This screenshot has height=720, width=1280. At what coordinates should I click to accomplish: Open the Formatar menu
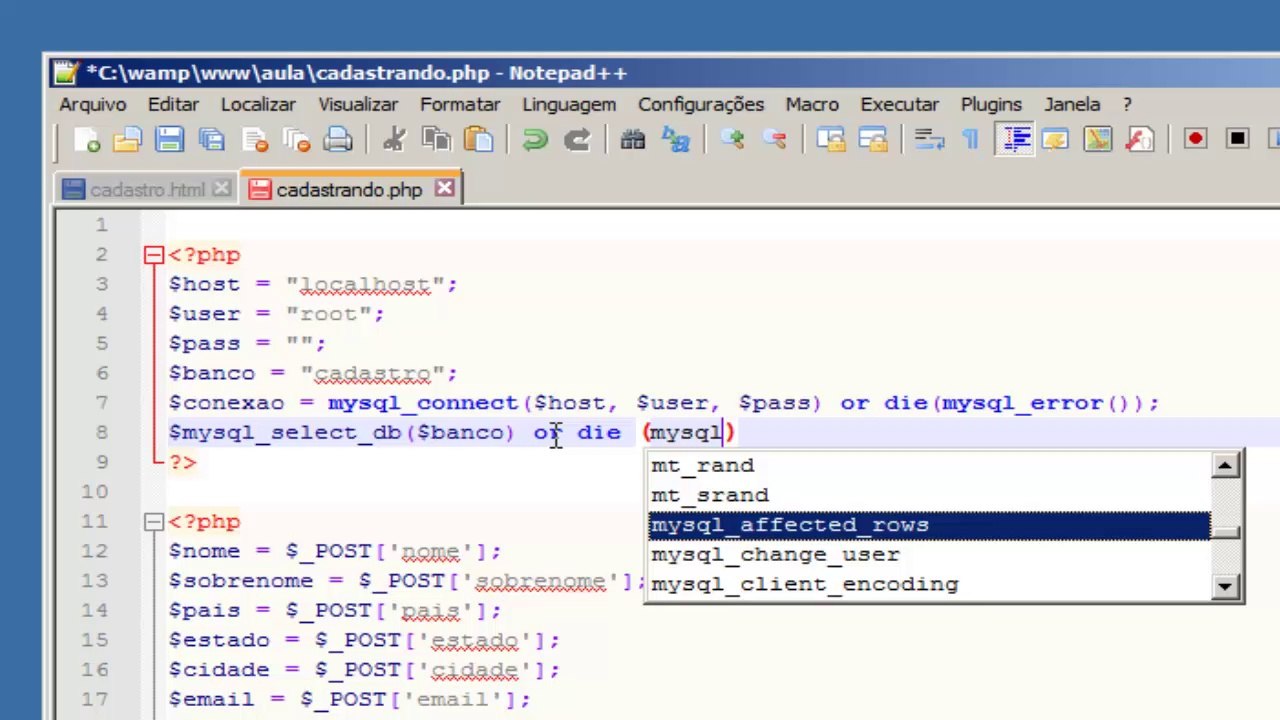click(460, 104)
